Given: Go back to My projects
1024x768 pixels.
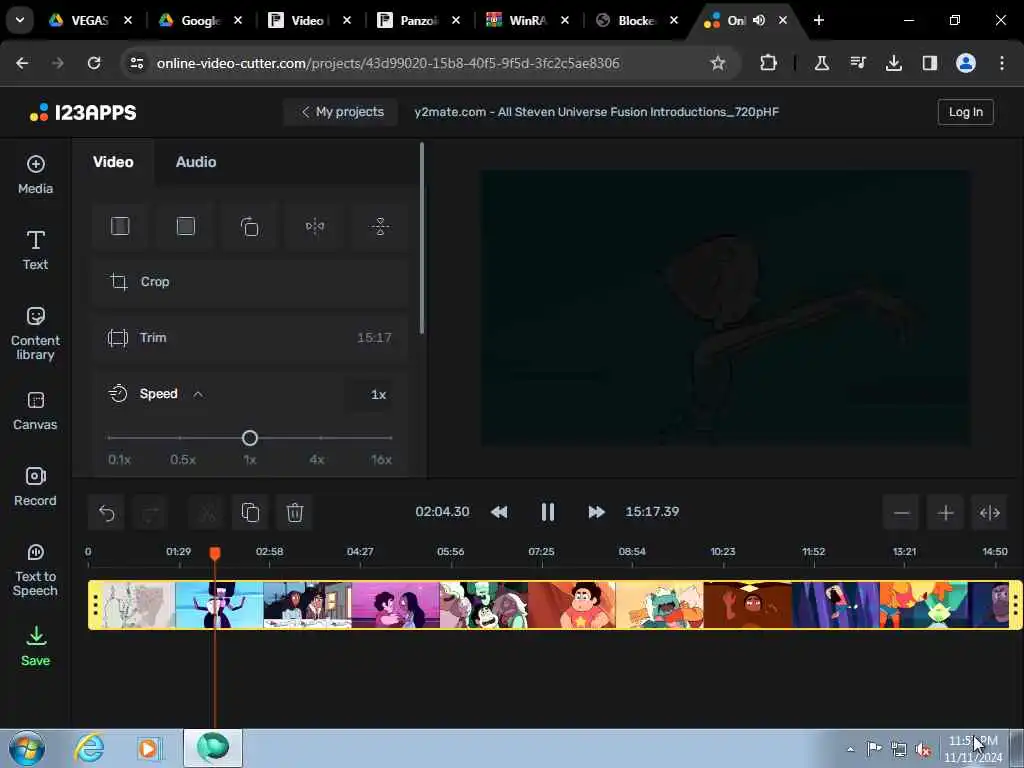Looking at the screenshot, I should (341, 112).
